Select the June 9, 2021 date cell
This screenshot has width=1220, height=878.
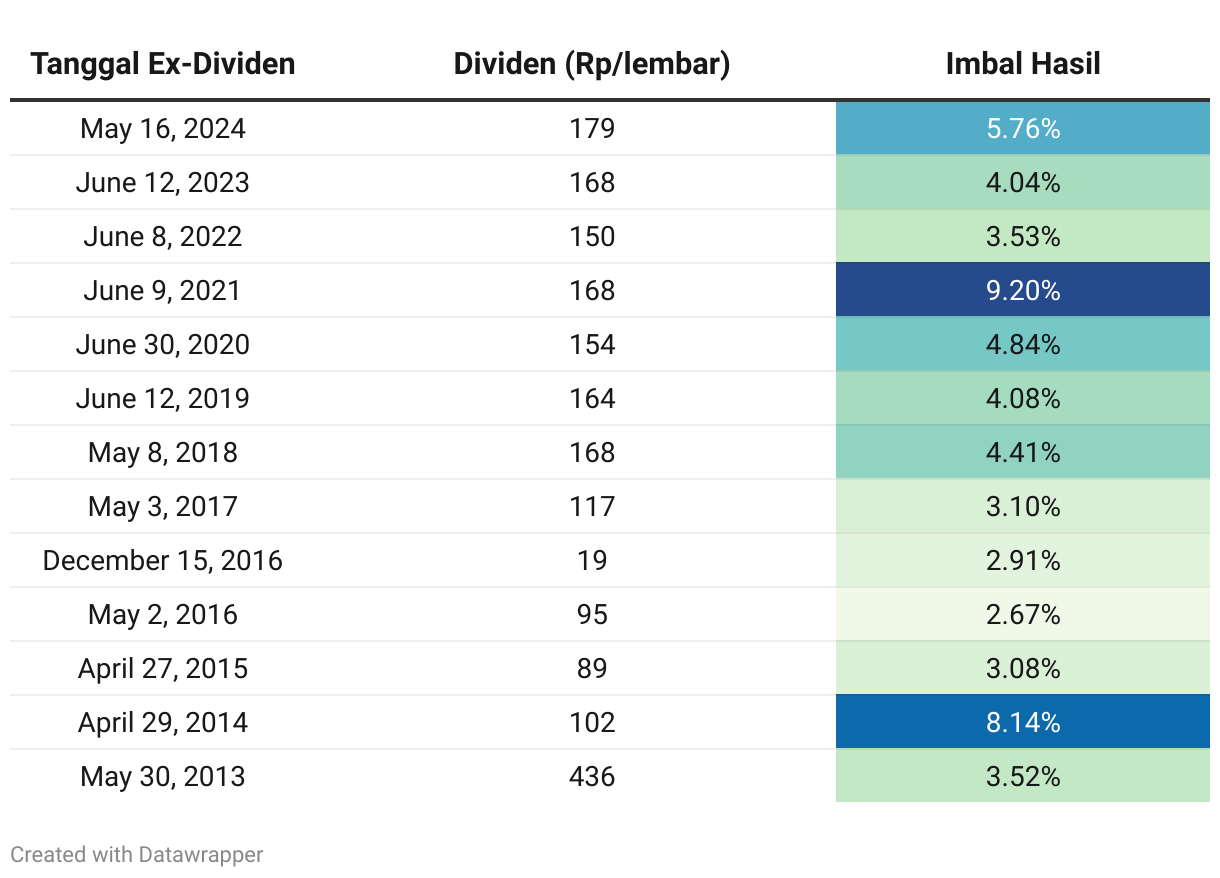[163, 291]
